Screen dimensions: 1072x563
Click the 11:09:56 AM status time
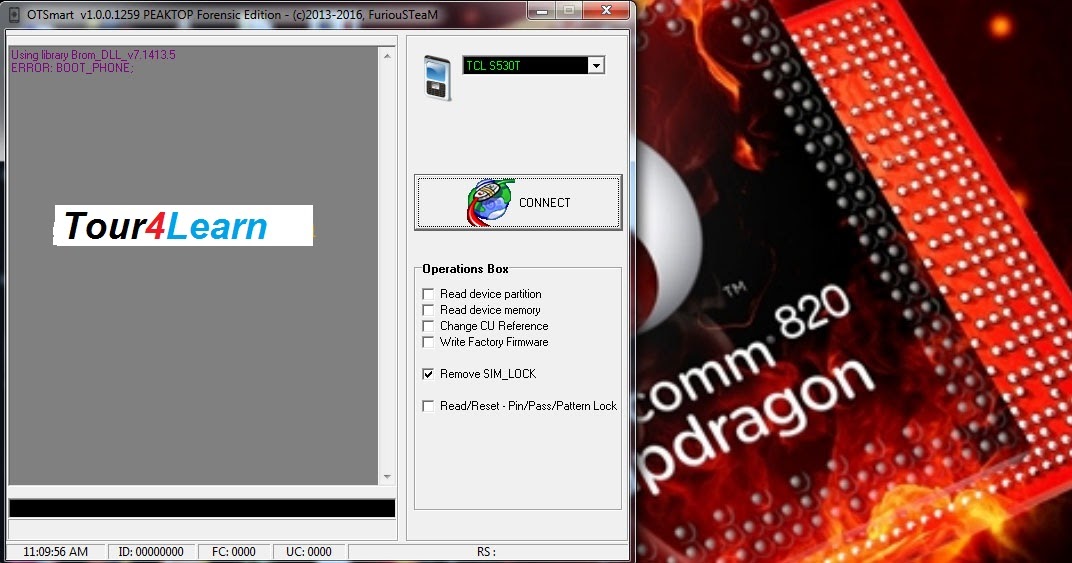(x=55, y=551)
